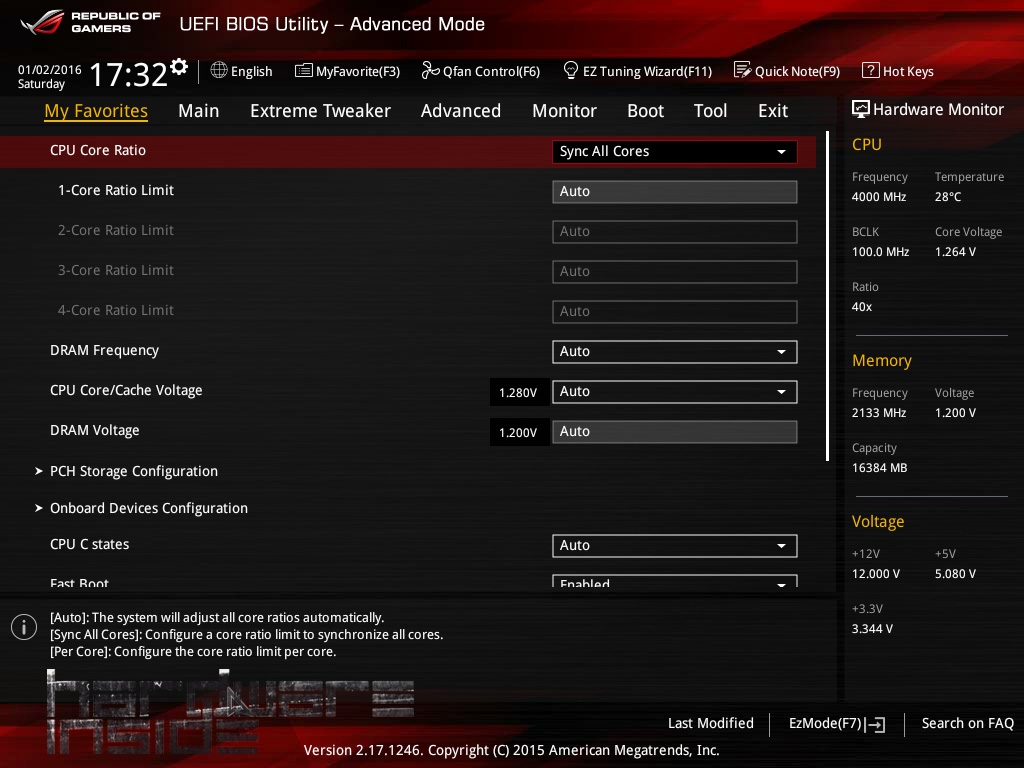Select the DRAM Voltage label

tap(95, 430)
